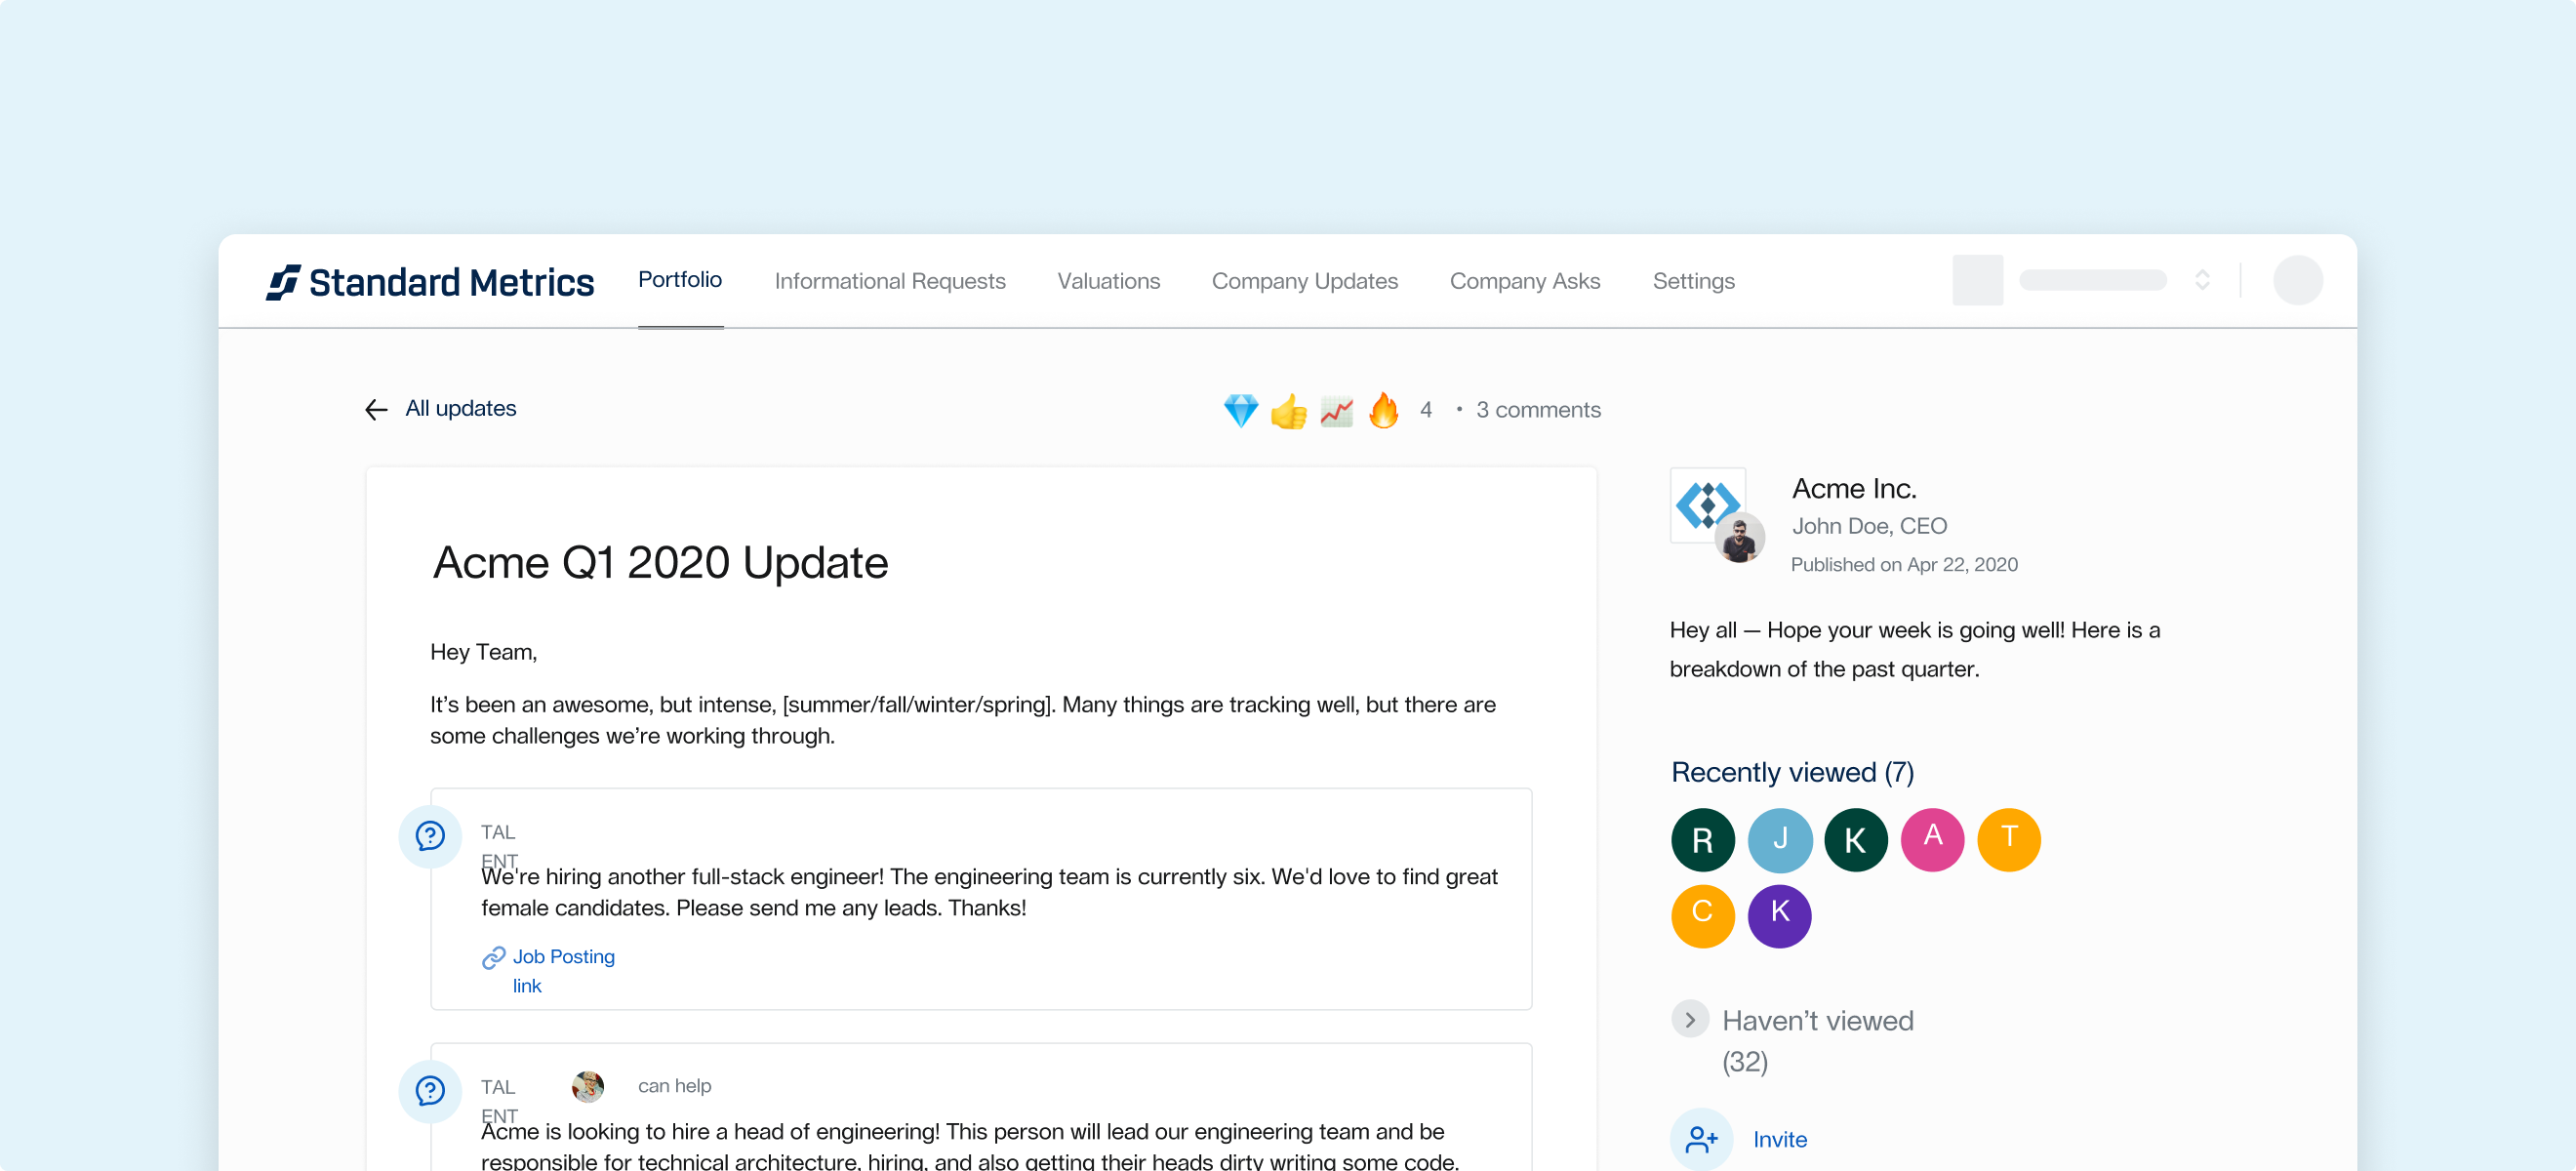
Task: Click the dark green K viewer avatar
Action: point(1855,840)
